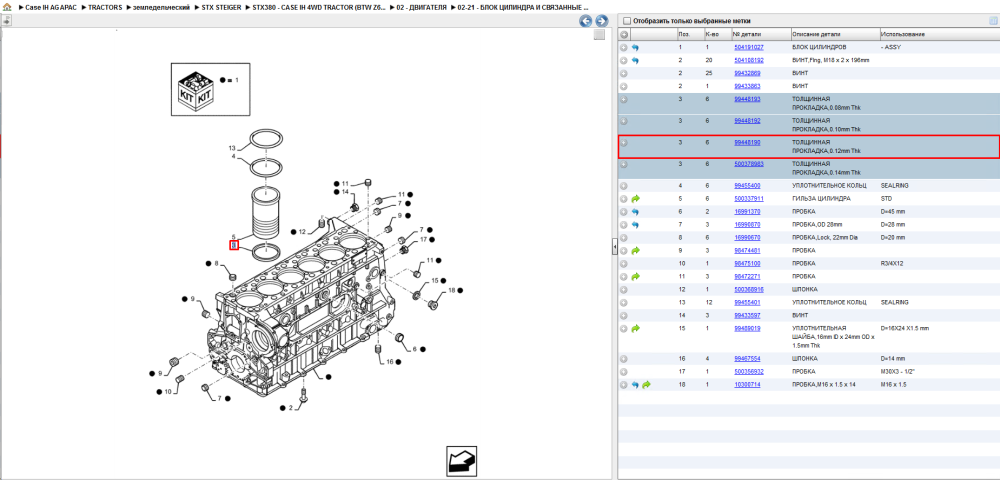Expand the row for part 99455400

[x=624, y=186]
